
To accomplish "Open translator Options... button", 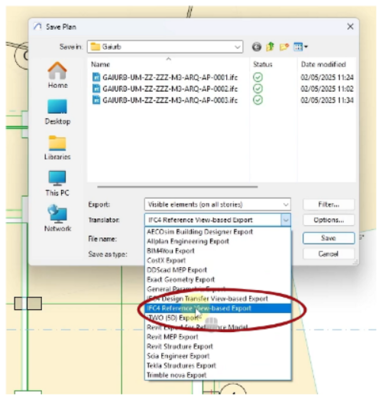I will pyautogui.click(x=329, y=220).
